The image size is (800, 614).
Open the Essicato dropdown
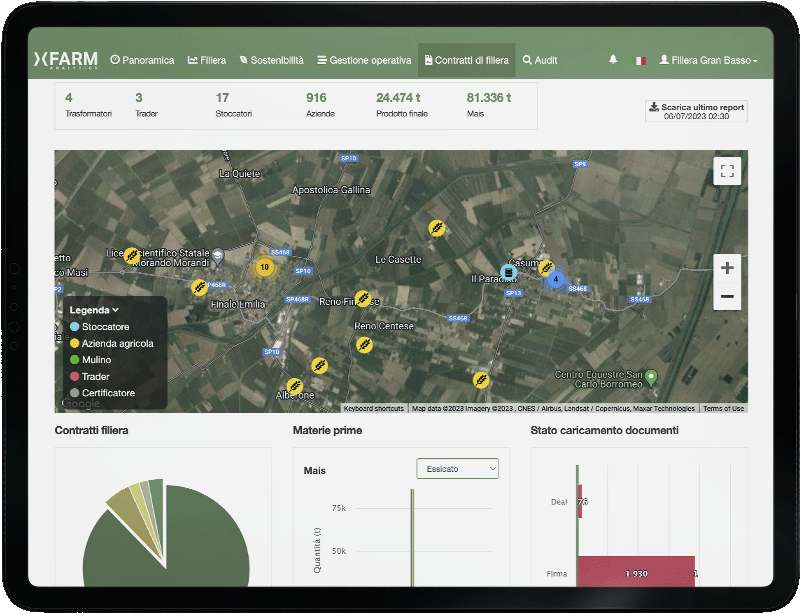[457, 468]
